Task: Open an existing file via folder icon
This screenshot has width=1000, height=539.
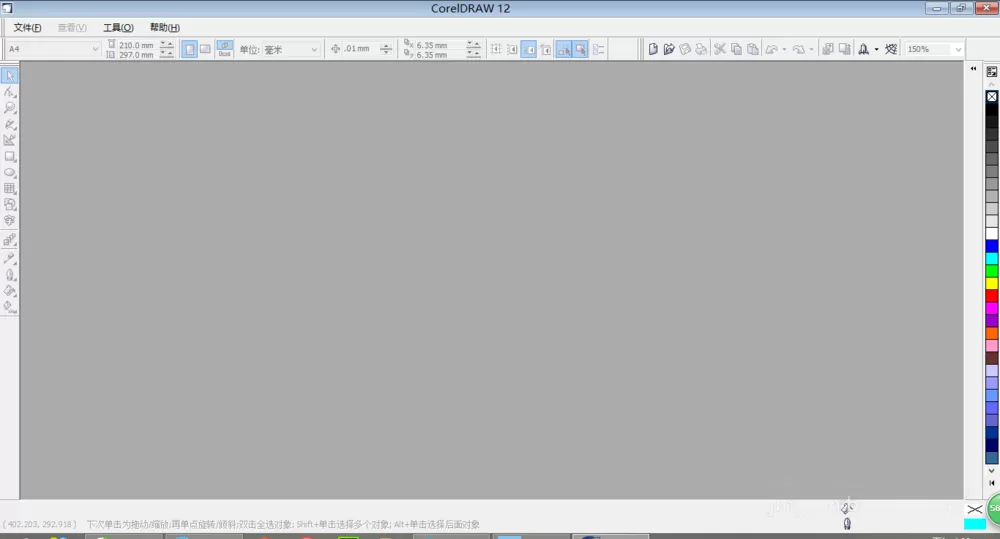Action: click(x=668, y=49)
